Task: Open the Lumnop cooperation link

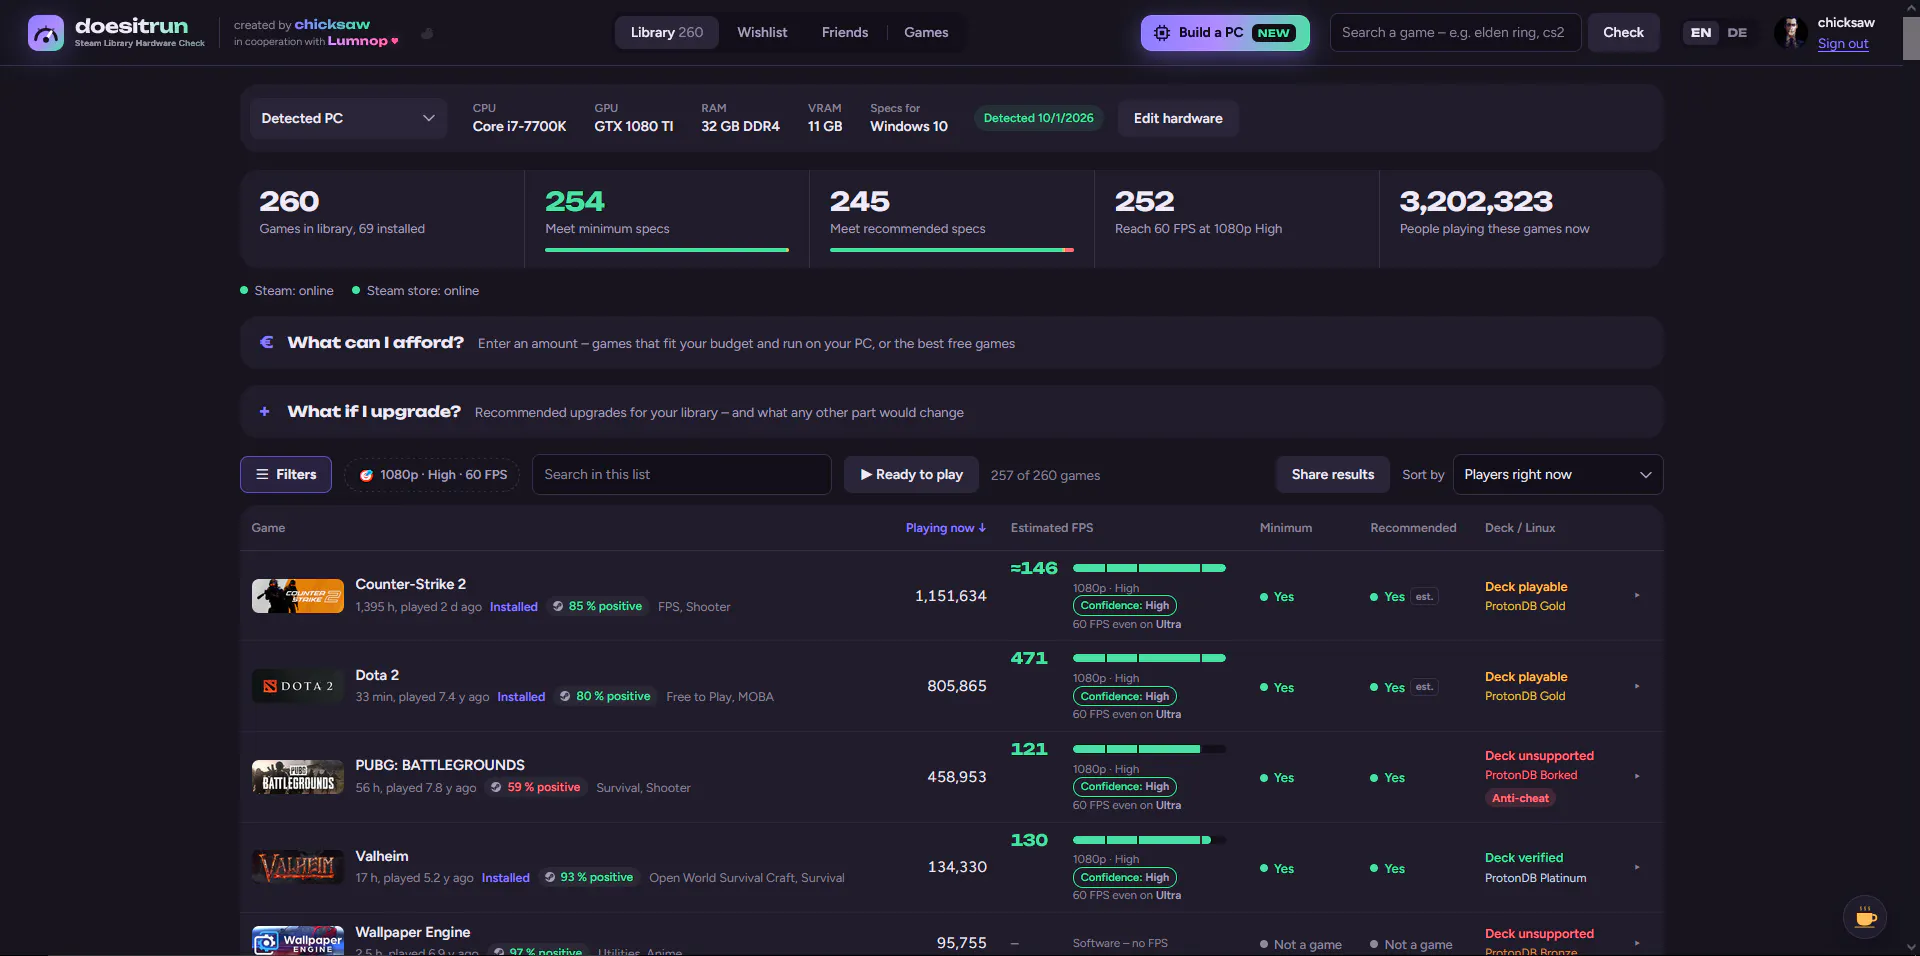Action: 357,41
